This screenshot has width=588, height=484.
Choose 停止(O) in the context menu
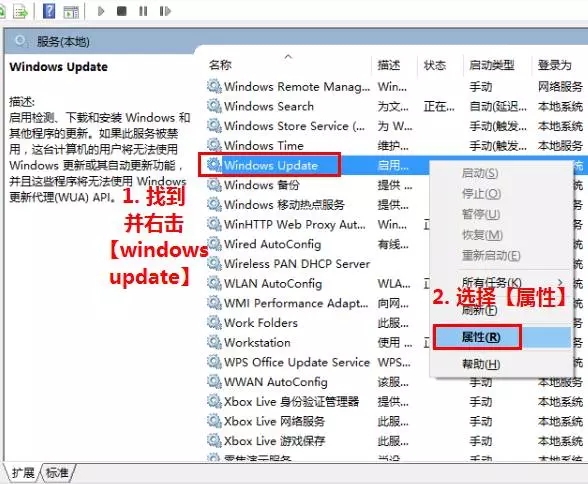pyautogui.click(x=481, y=194)
